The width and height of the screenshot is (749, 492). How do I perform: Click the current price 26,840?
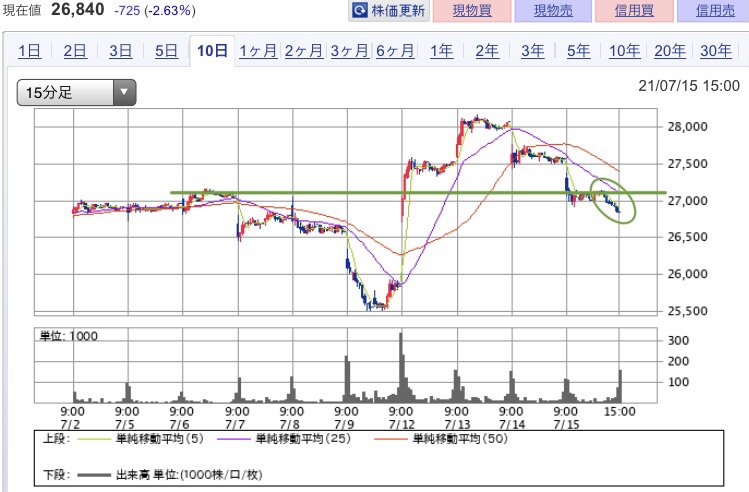(77, 9)
